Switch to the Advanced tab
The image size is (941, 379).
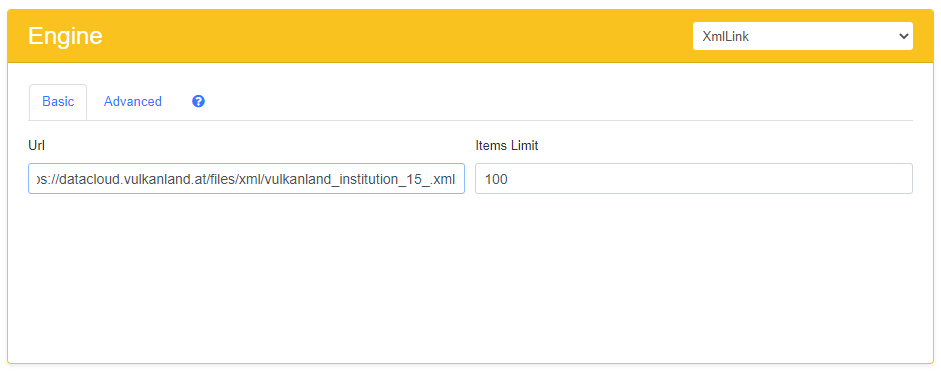[133, 101]
